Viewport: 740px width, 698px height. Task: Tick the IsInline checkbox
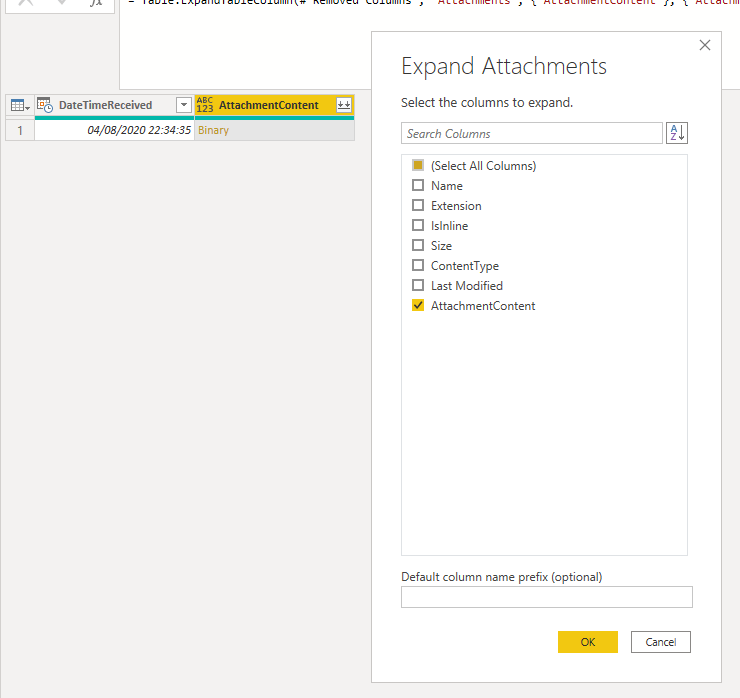click(x=418, y=225)
